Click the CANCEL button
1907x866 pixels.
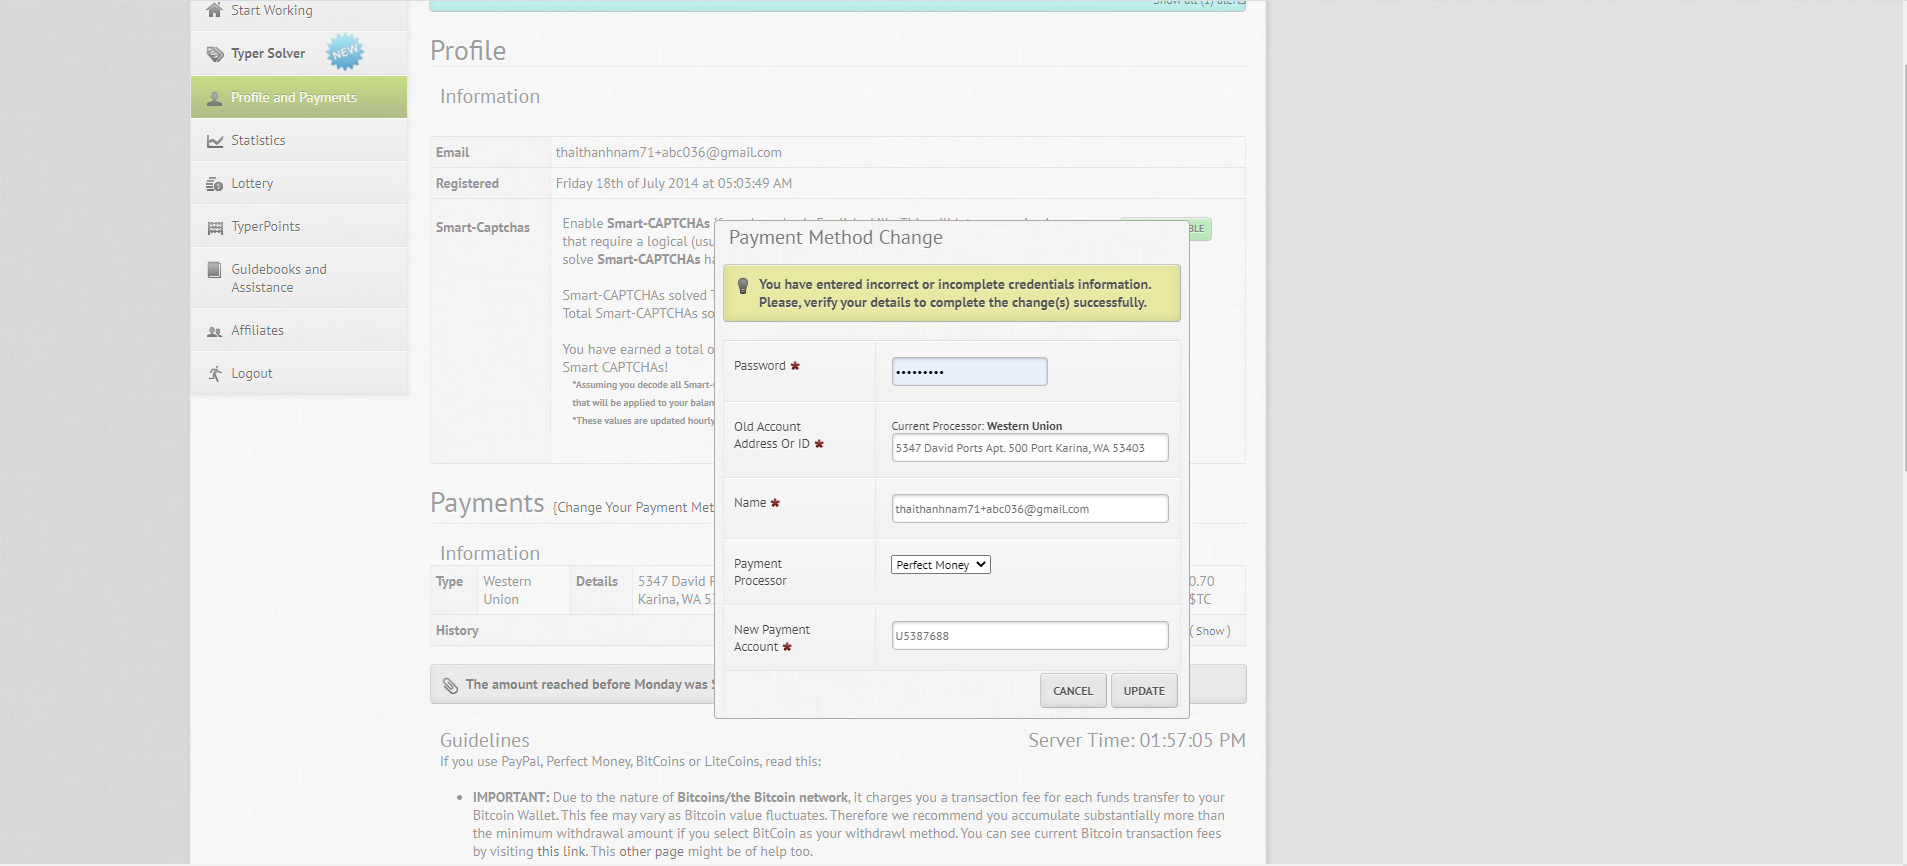[1073, 691]
